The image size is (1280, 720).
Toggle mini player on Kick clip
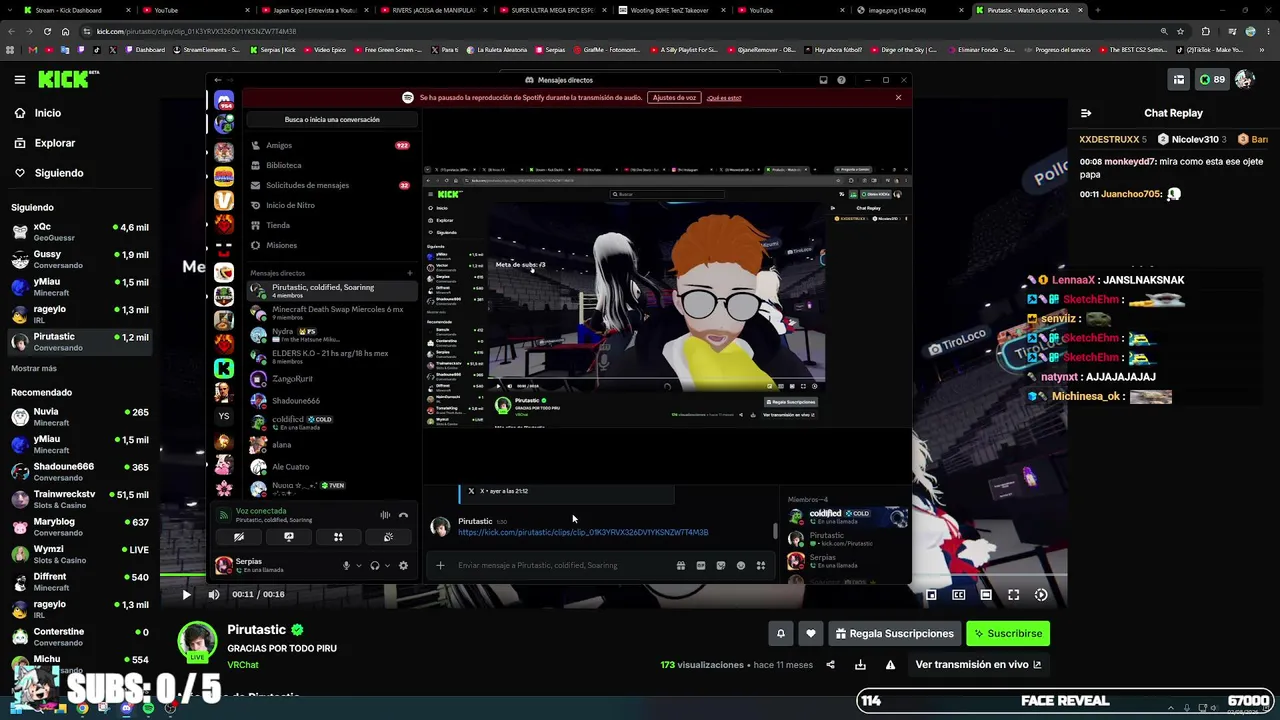click(x=931, y=595)
